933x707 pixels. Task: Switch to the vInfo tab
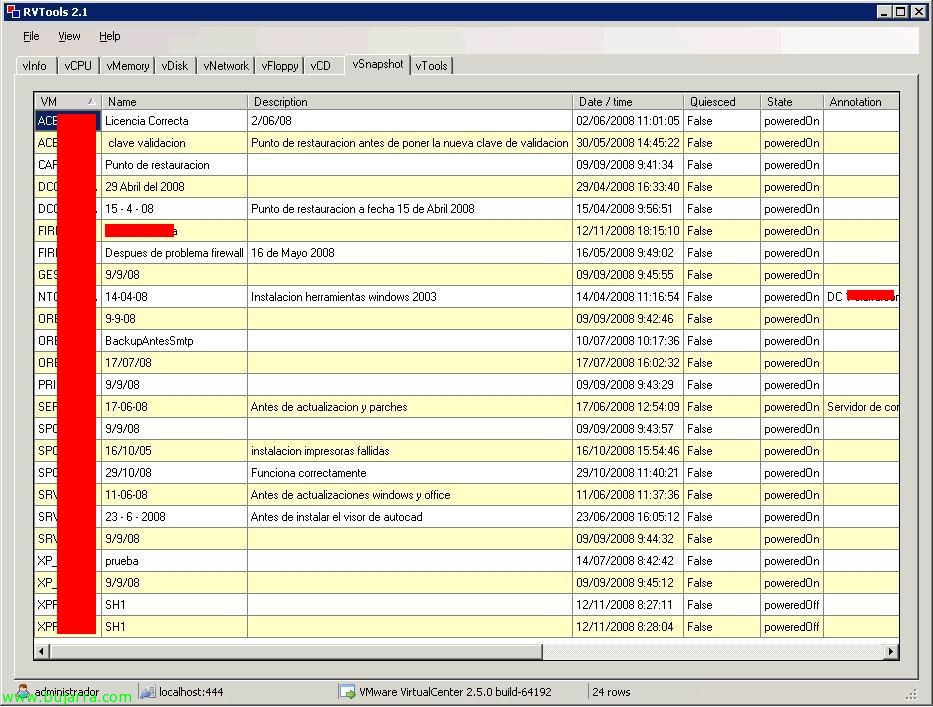35,65
